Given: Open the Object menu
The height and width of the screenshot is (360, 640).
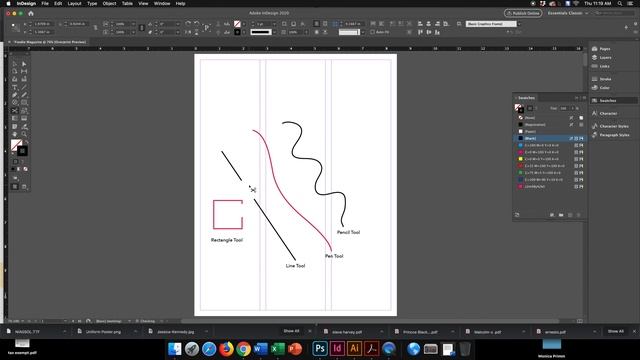Looking at the screenshot, I should coord(109,3).
